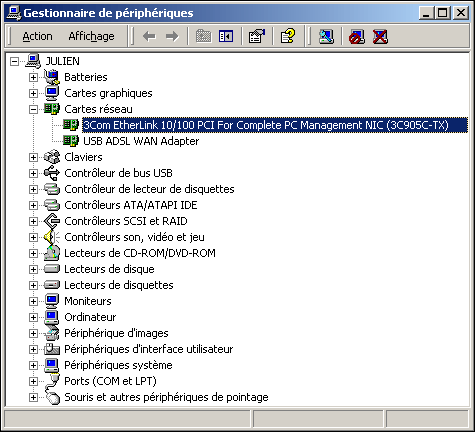
Task: Toggle console tree show/hide toolbar icon
Action: pos(226,36)
